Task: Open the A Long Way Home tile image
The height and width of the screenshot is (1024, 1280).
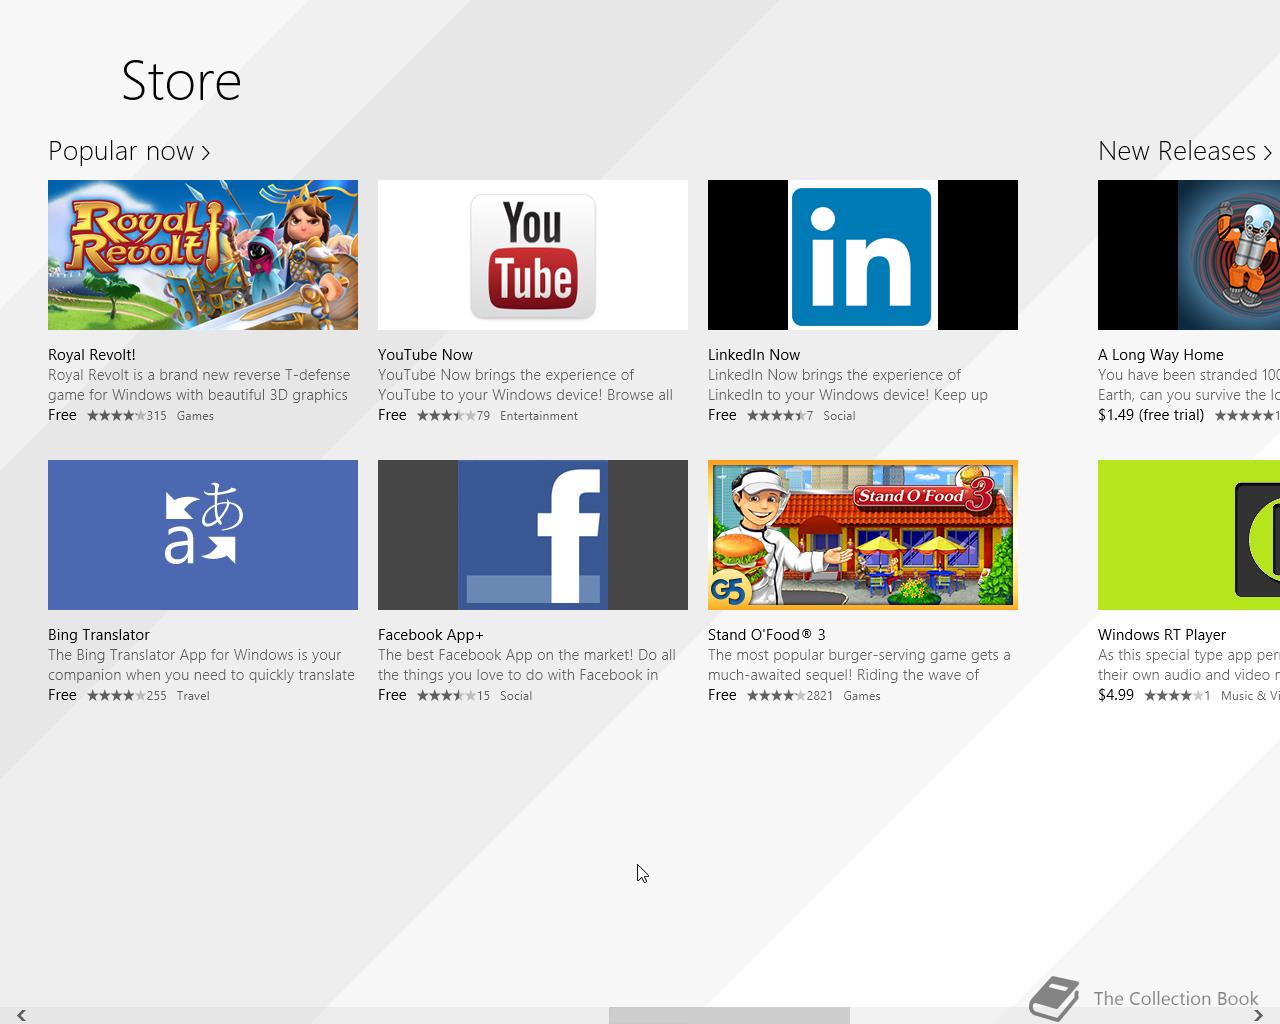Action: 1189,255
